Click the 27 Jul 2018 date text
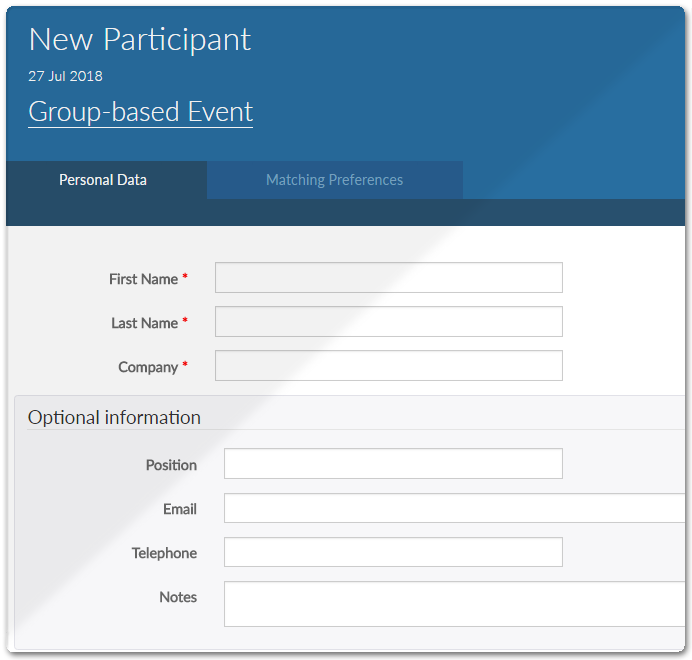The width and height of the screenshot is (692, 660). tap(65, 76)
